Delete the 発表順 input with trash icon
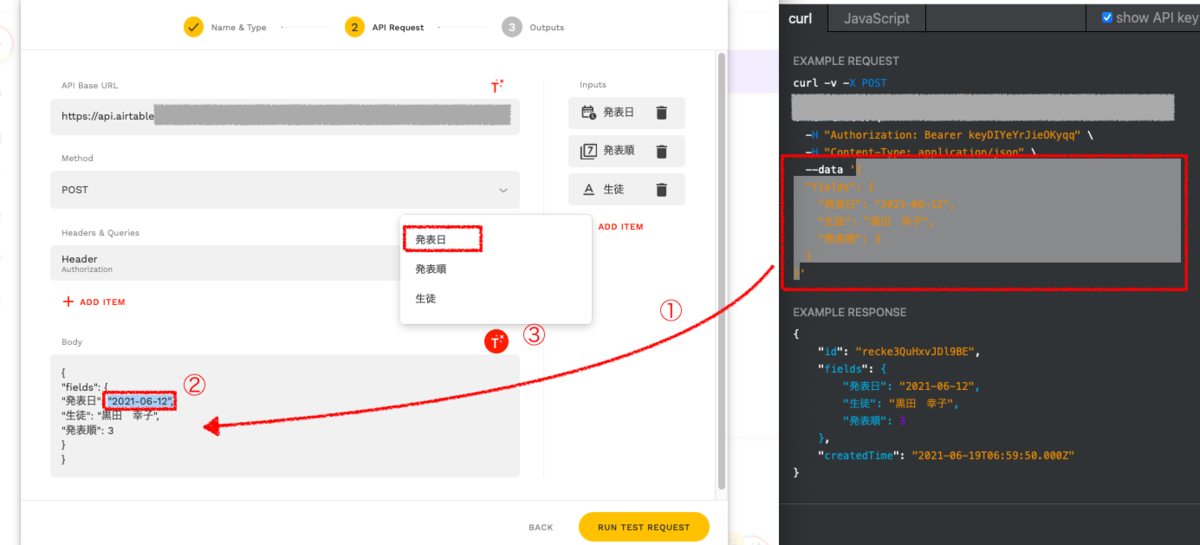 pos(661,151)
